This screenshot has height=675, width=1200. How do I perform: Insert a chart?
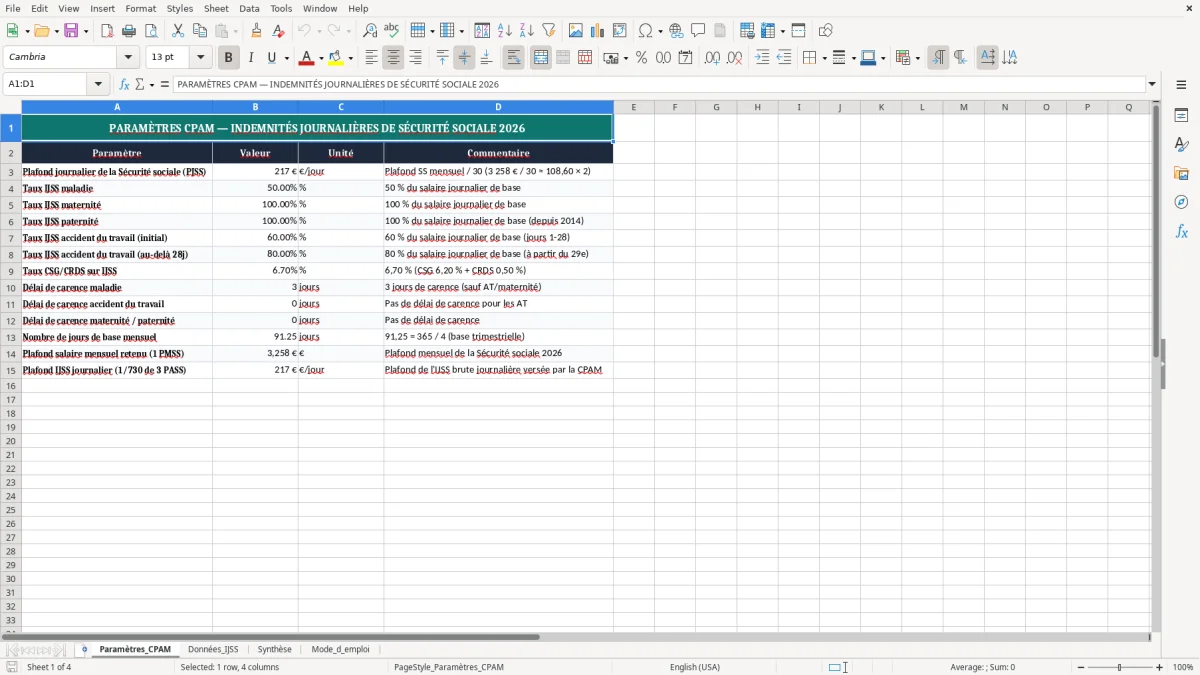(598, 31)
